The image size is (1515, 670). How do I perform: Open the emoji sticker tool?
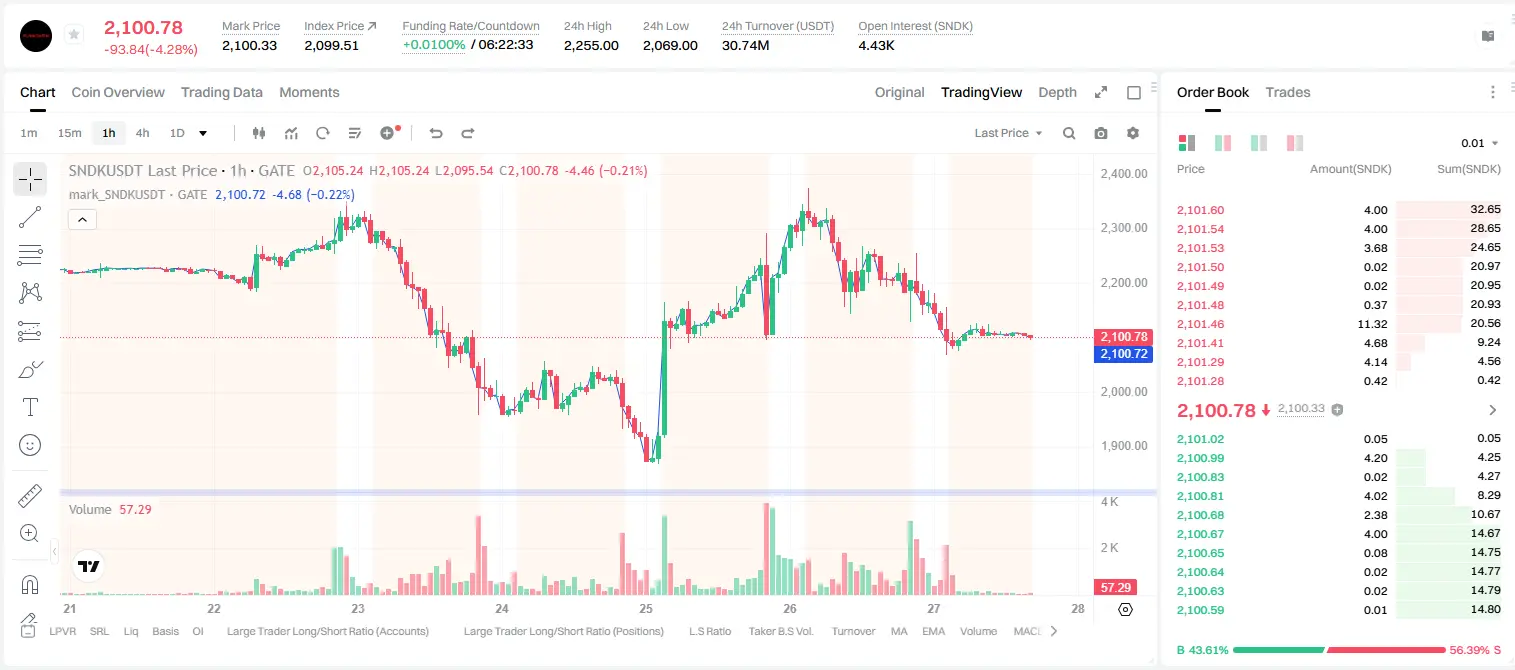(x=30, y=445)
